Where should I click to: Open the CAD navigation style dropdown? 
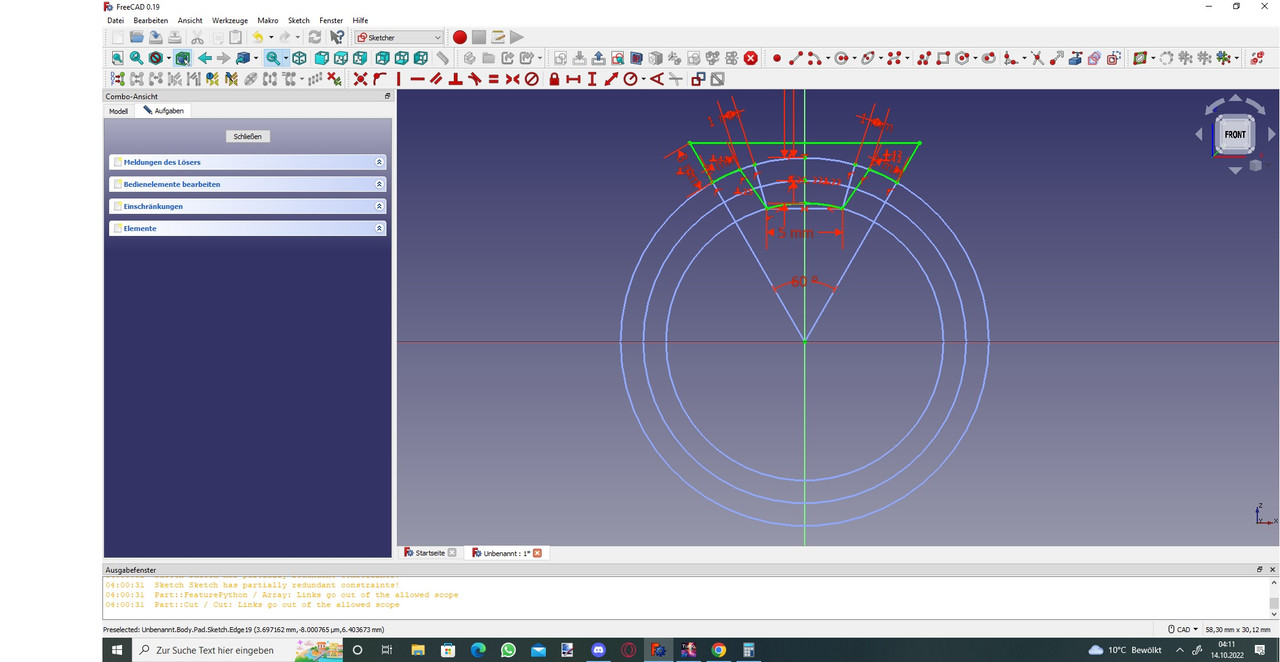coord(1184,629)
